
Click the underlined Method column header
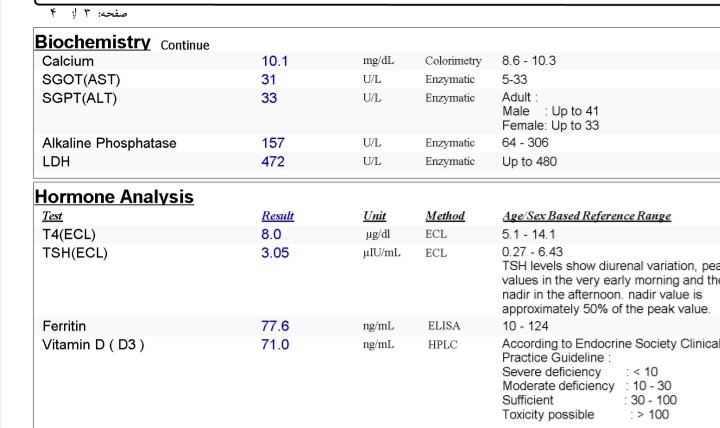(x=445, y=216)
